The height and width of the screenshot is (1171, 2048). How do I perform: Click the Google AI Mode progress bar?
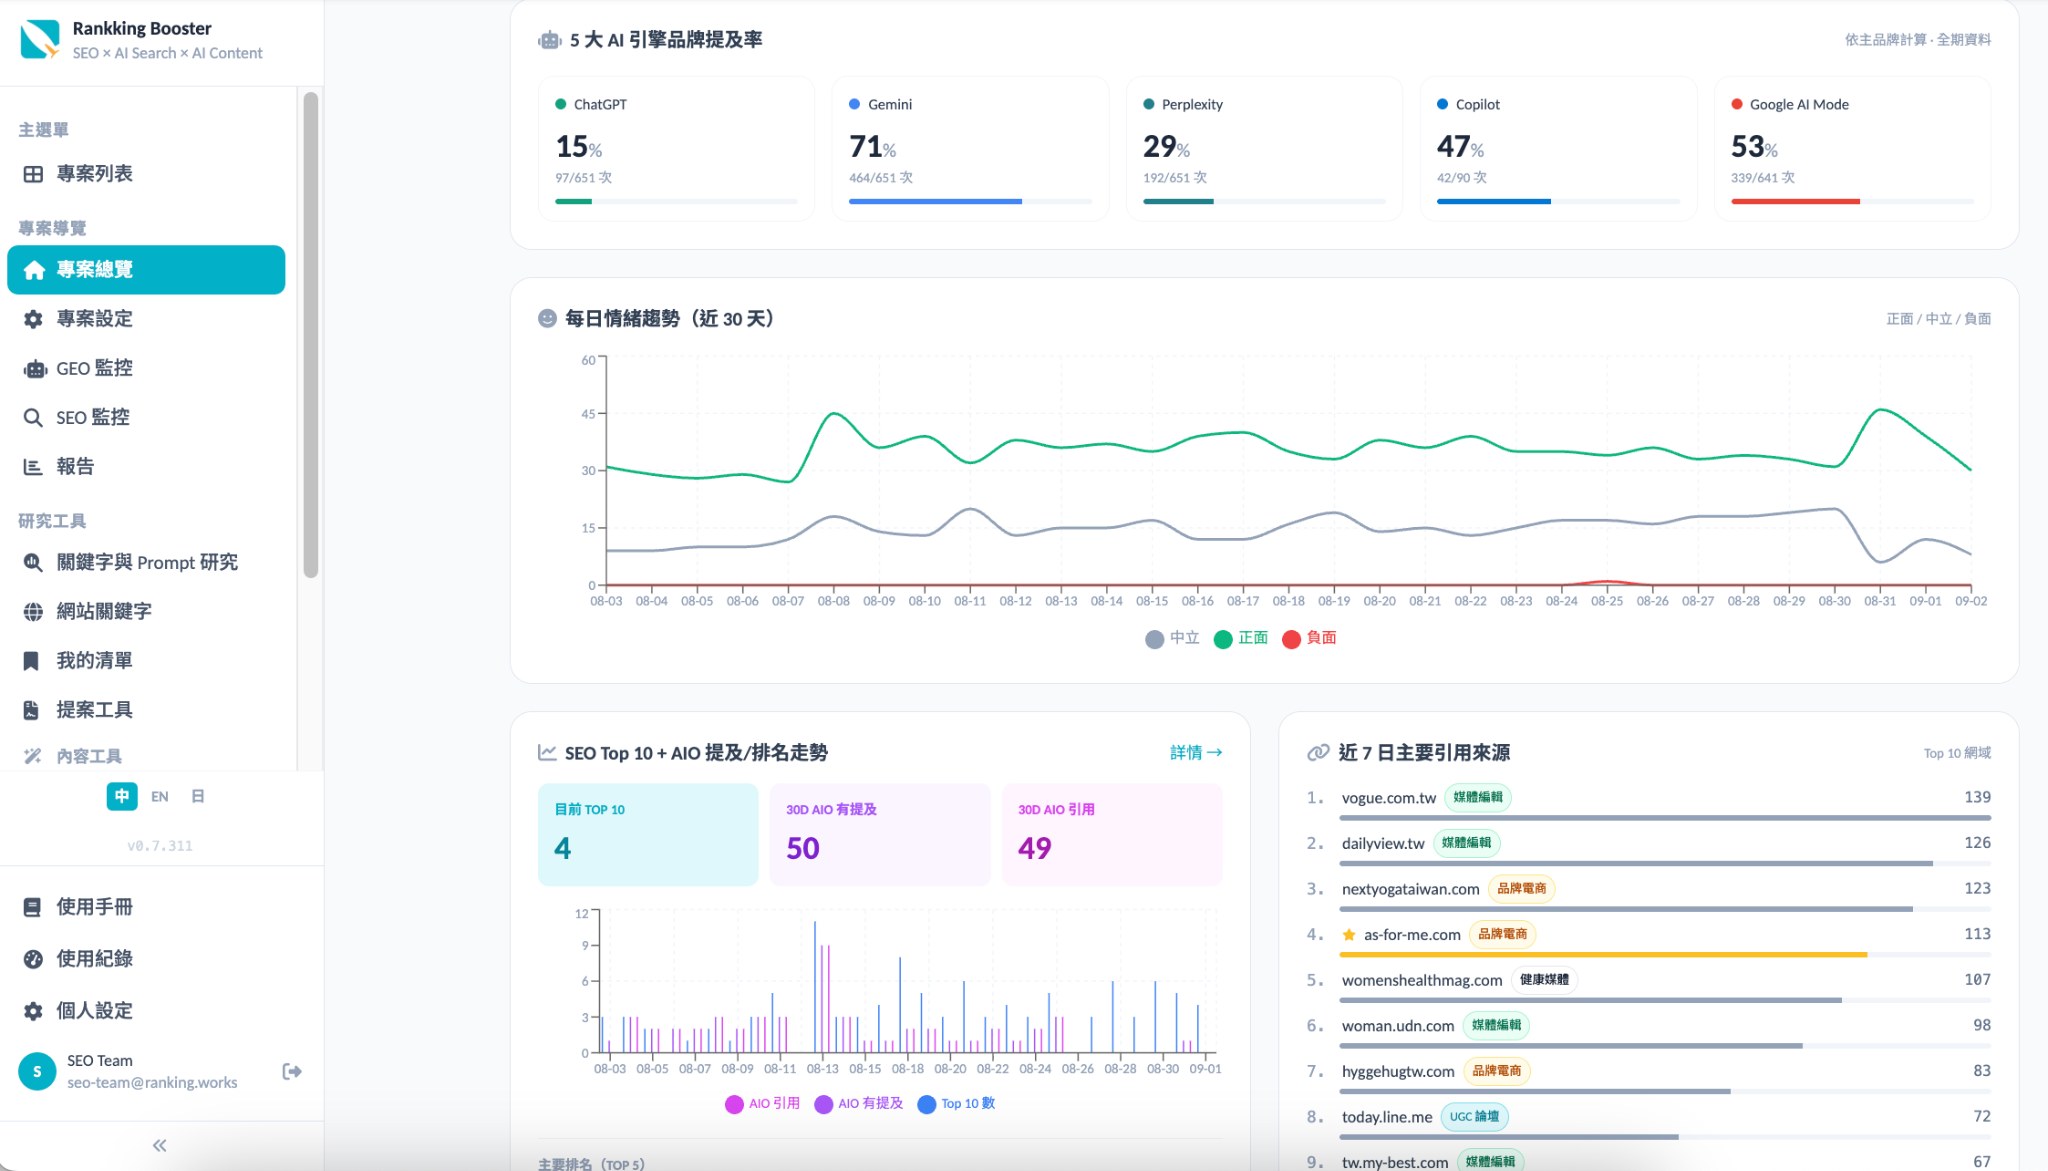pyautogui.click(x=1852, y=202)
